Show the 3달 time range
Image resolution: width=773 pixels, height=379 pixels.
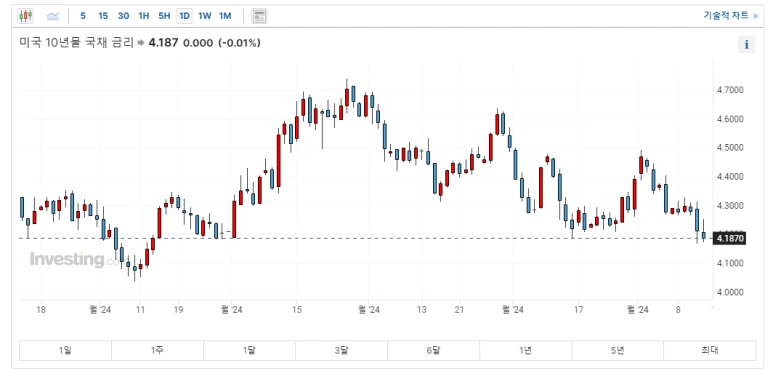click(341, 350)
